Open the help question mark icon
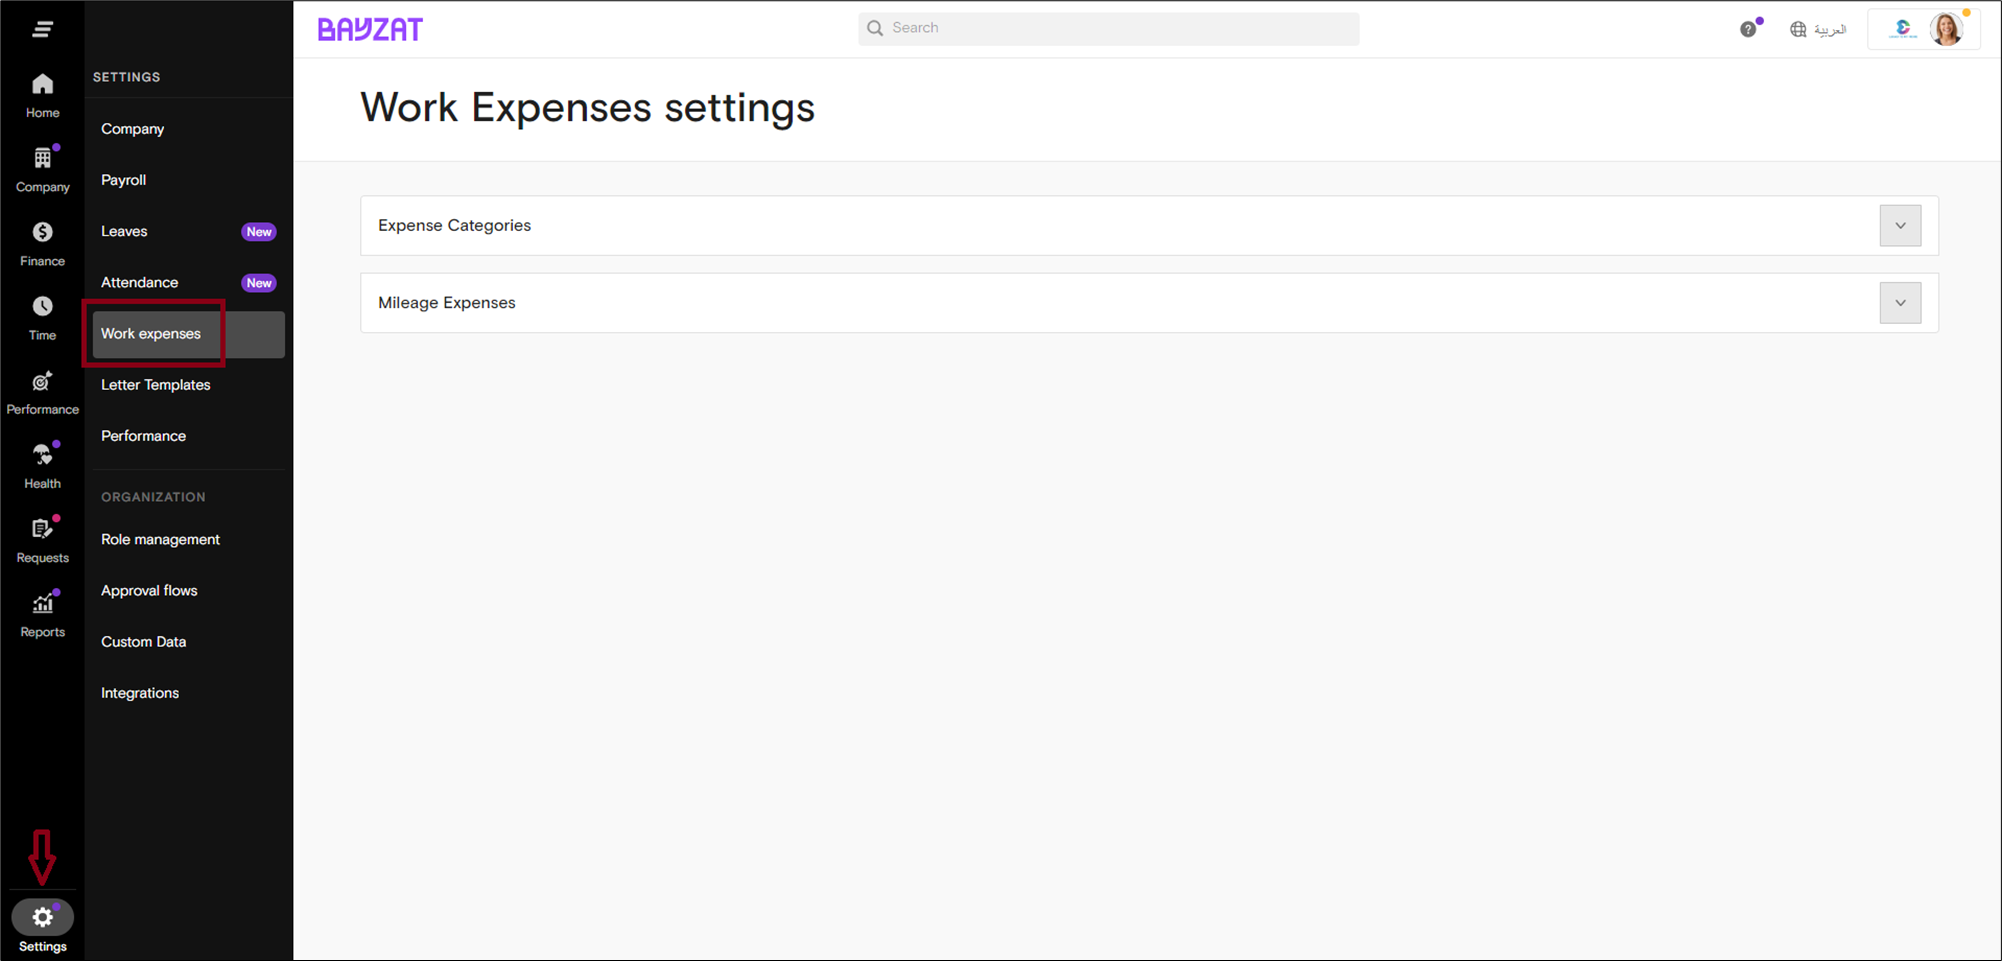2002x961 pixels. click(x=1747, y=28)
